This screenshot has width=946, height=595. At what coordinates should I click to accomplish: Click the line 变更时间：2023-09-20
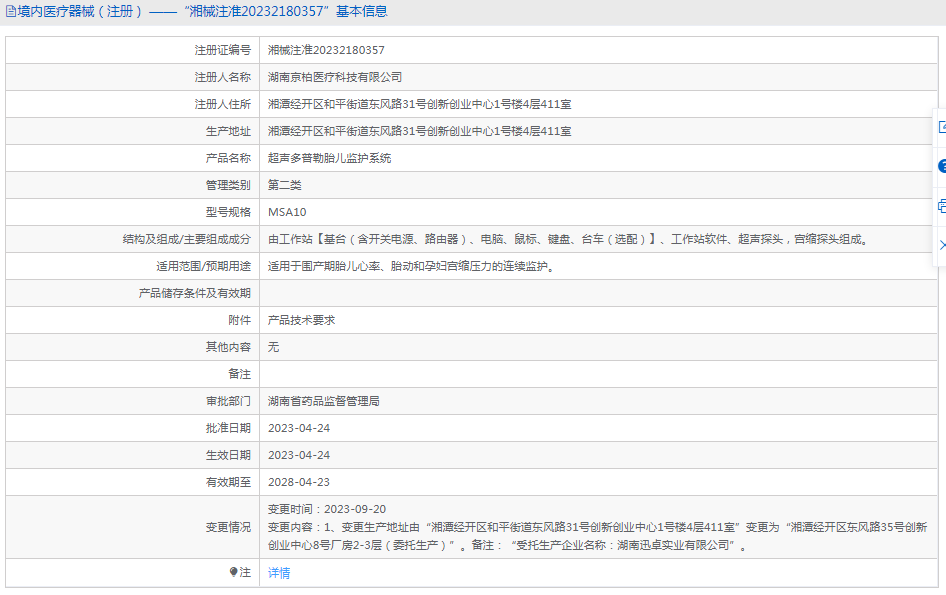[327, 509]
